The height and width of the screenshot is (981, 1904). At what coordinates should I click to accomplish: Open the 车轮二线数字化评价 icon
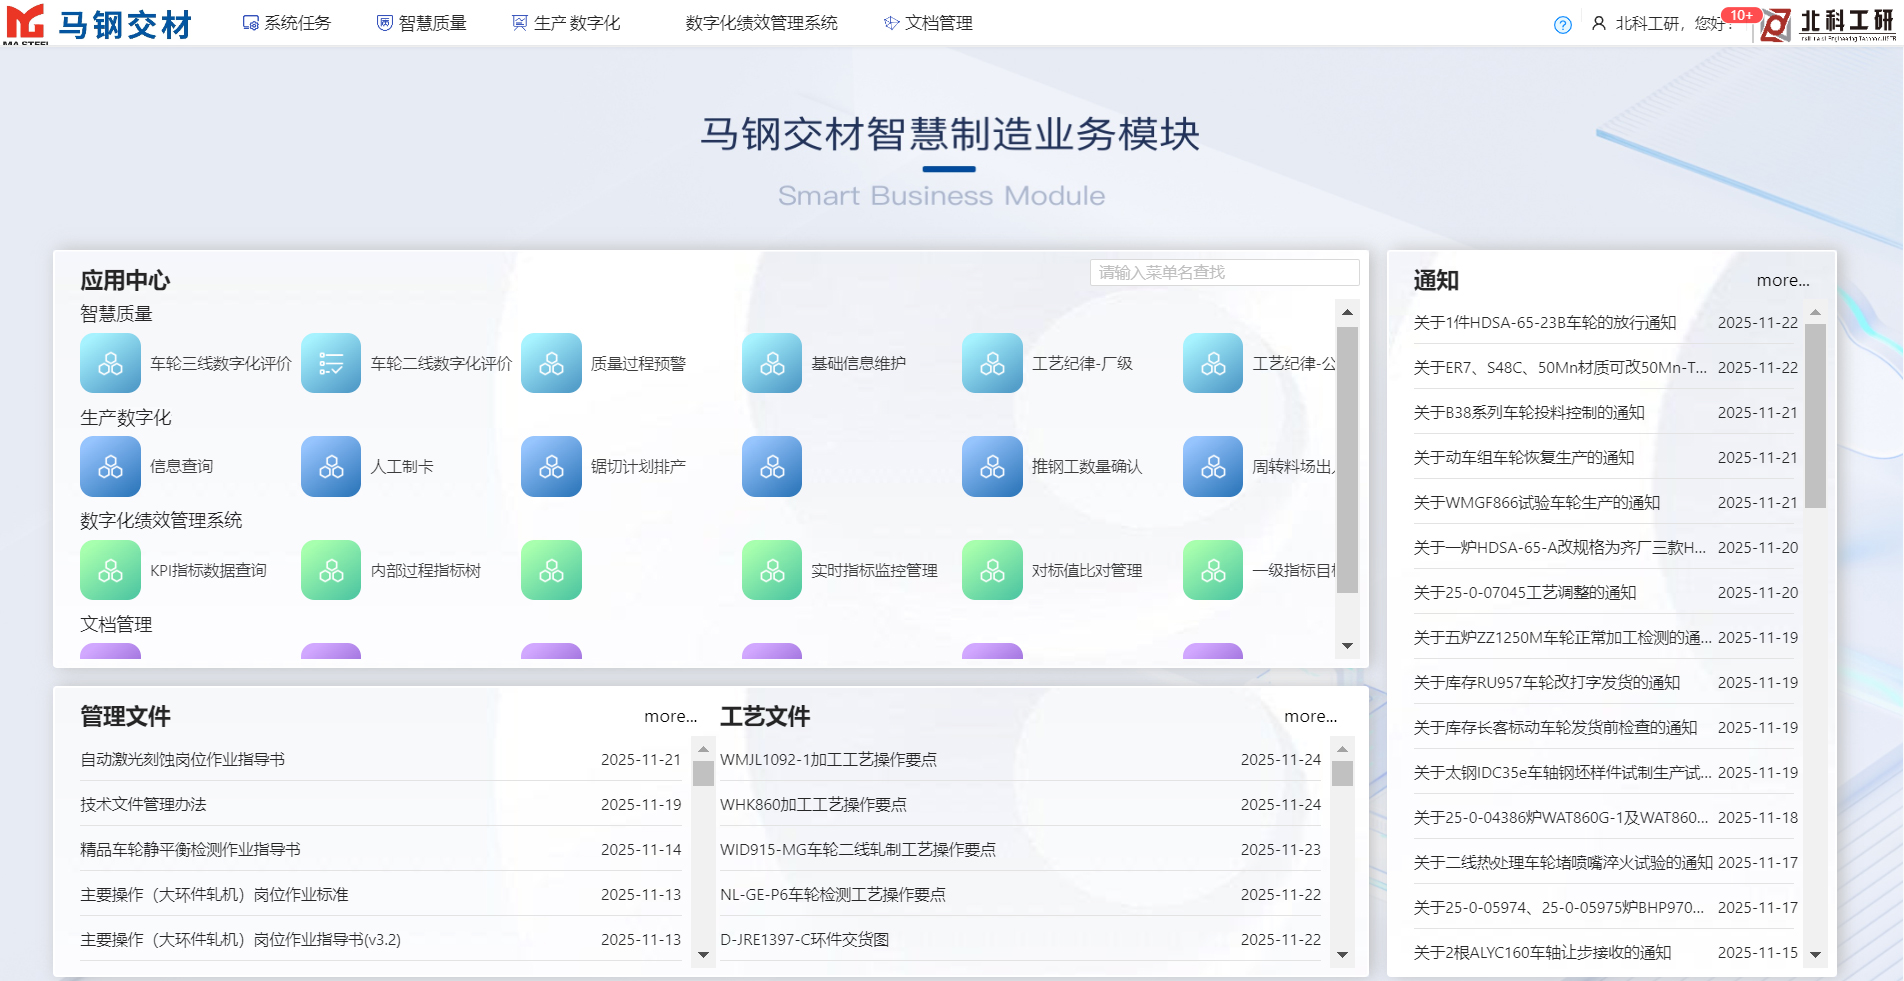tap(330, 363)
